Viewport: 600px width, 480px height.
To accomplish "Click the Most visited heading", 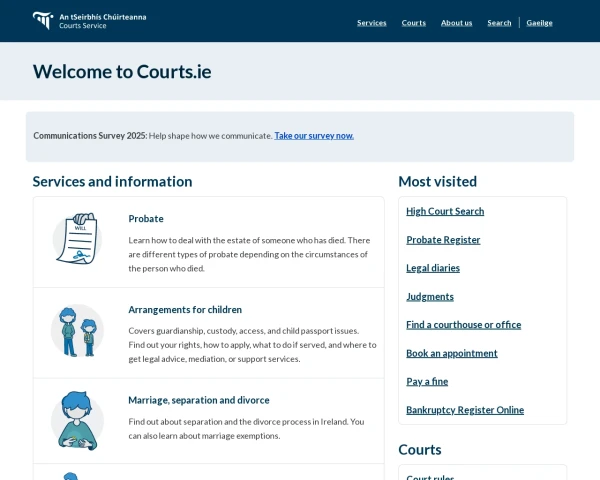I will pos(437,181).
